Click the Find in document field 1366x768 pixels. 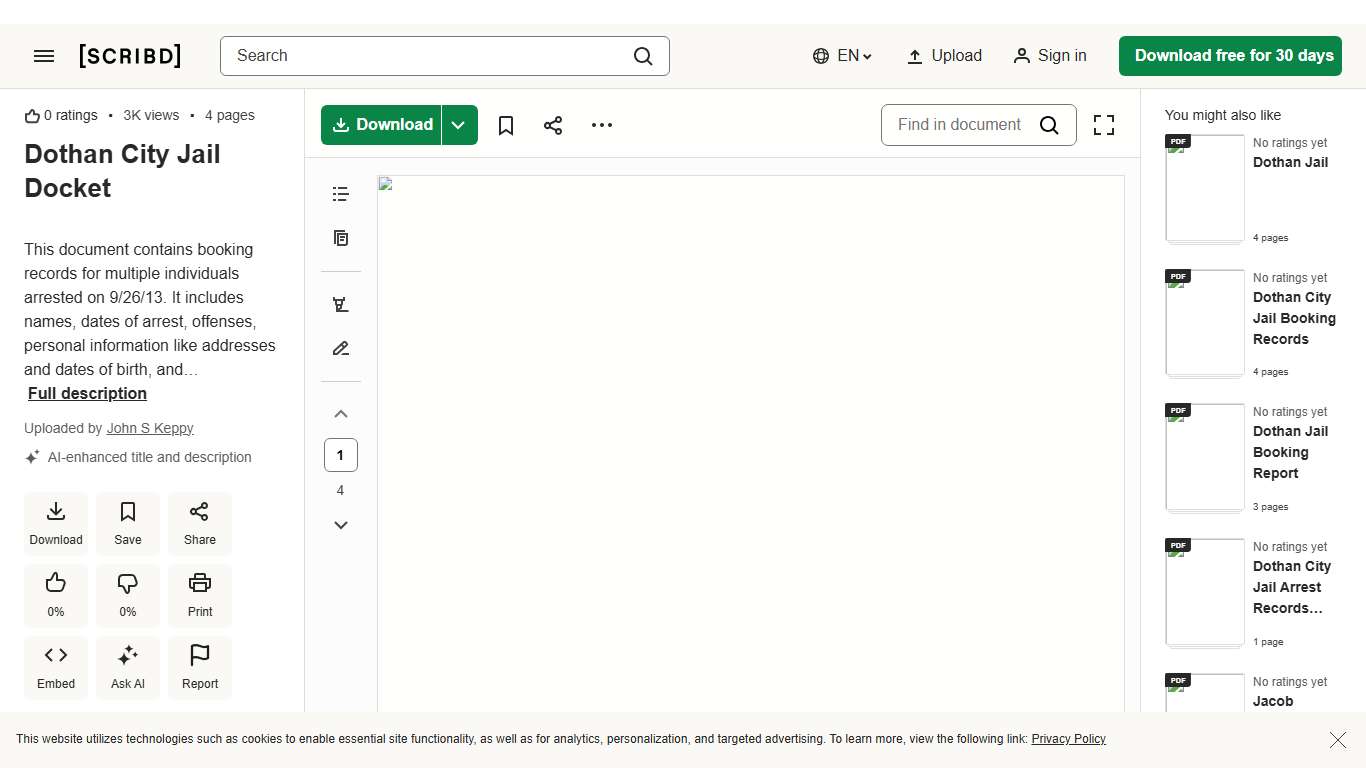click(x=960, y=125)
